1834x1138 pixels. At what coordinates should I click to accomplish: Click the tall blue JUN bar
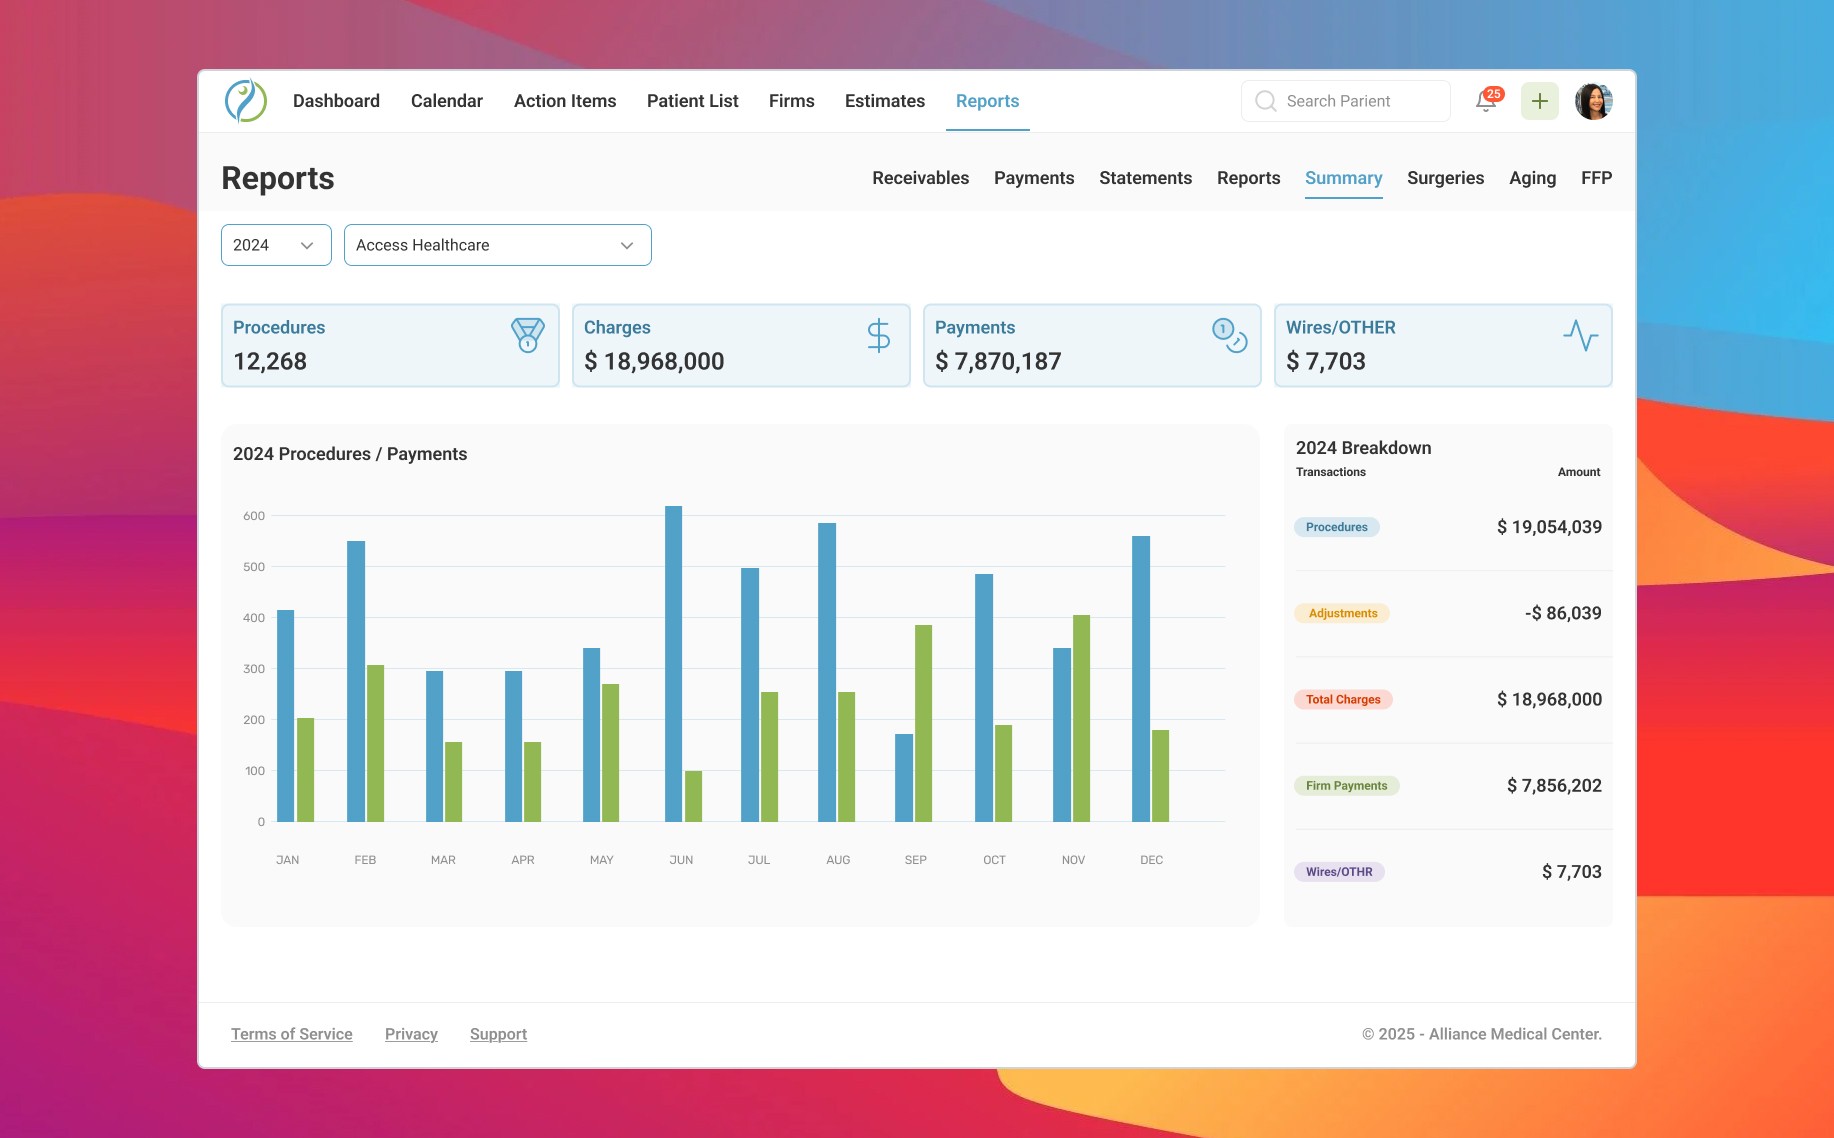673,664
